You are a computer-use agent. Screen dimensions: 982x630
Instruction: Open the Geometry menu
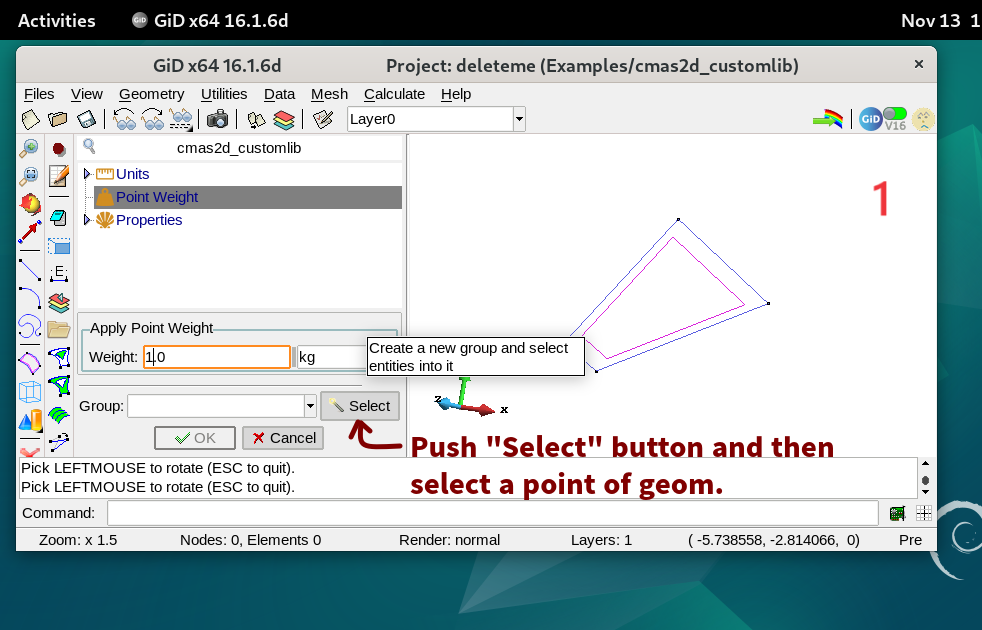click(152, 94)
